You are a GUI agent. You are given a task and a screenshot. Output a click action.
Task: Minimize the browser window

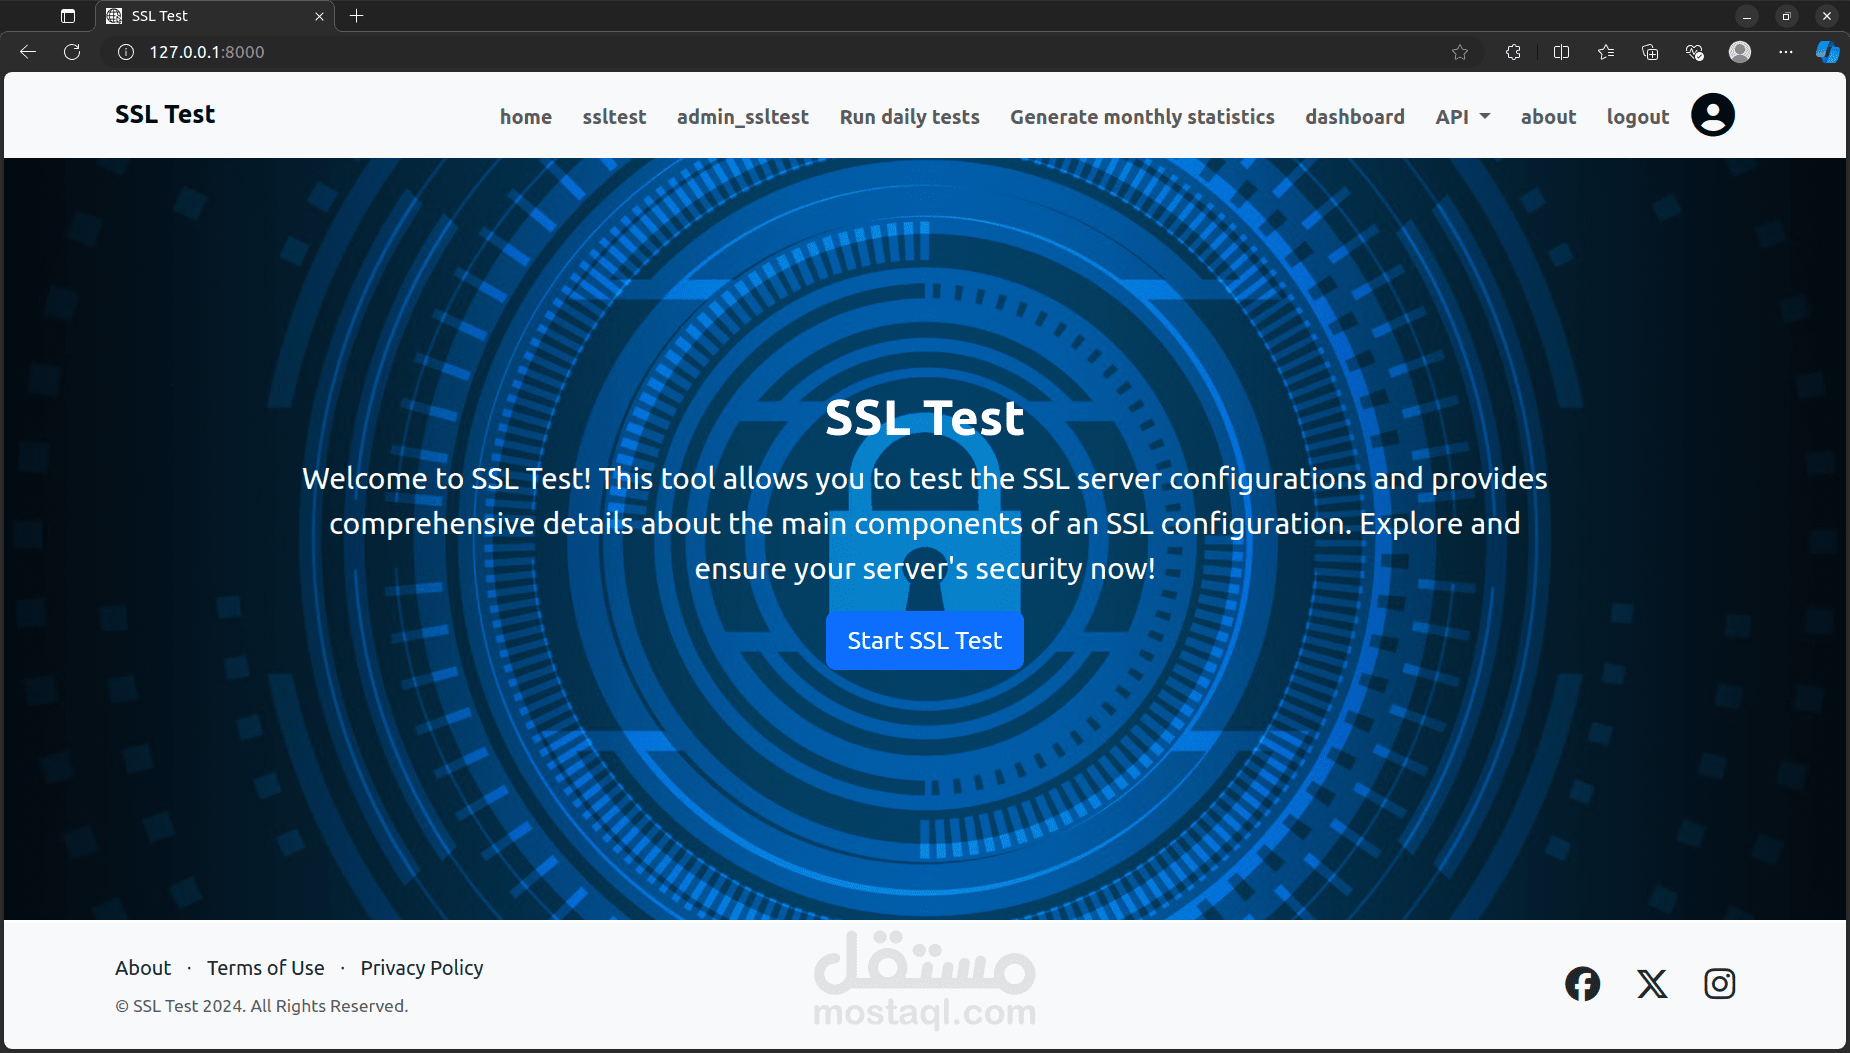1747,16
